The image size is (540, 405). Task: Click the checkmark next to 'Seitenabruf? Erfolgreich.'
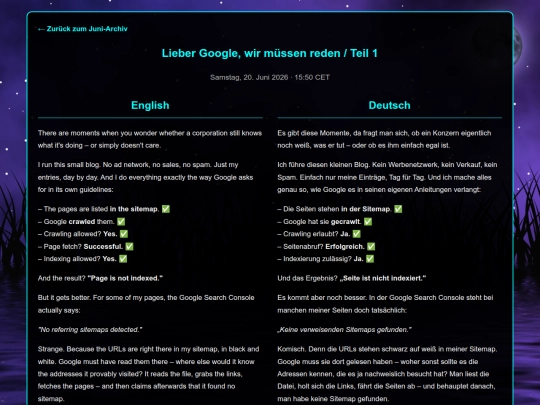click(x=371, y=247)
